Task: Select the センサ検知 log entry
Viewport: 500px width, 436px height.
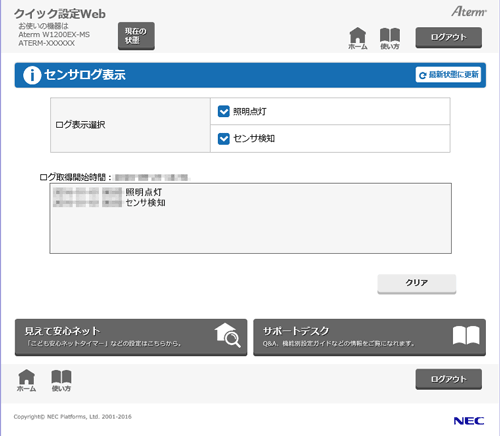Action: tap(145, 203)
